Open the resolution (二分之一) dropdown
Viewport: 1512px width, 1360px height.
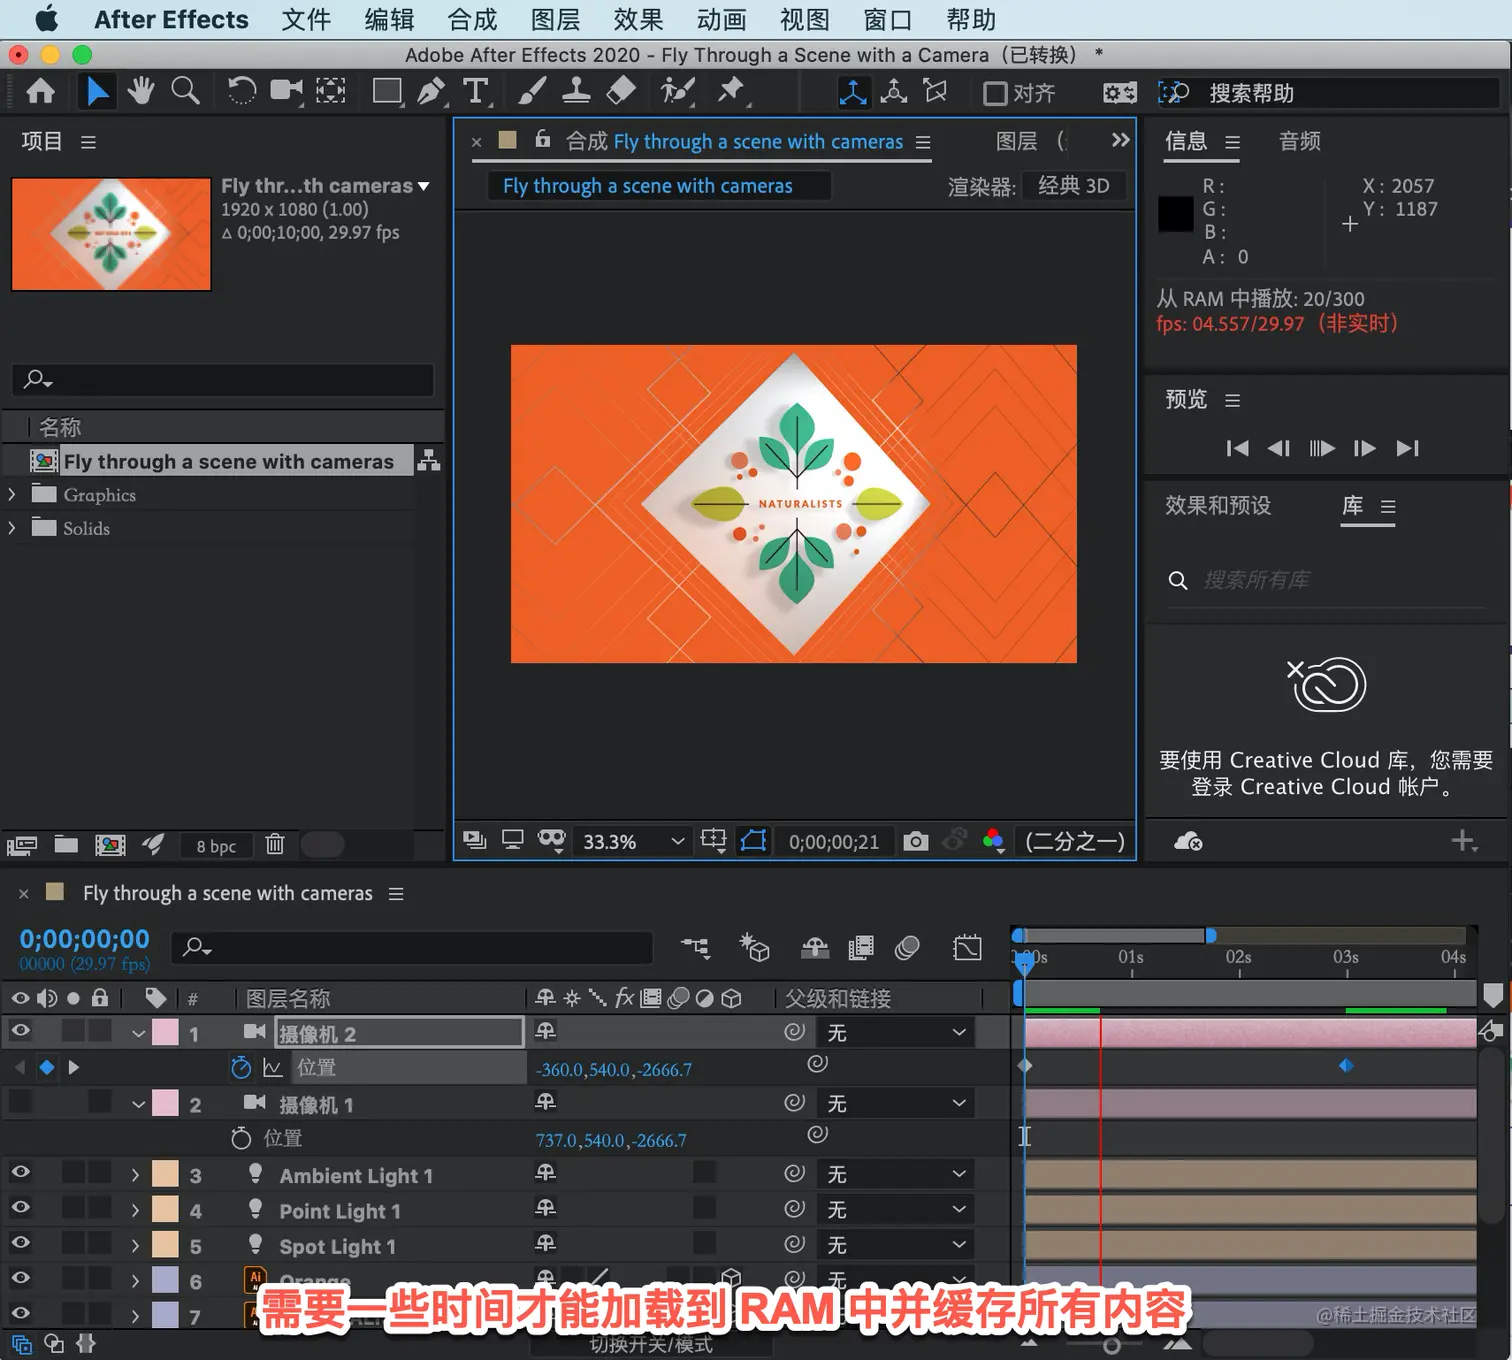pyautogui.click(x=1075, y=841)
